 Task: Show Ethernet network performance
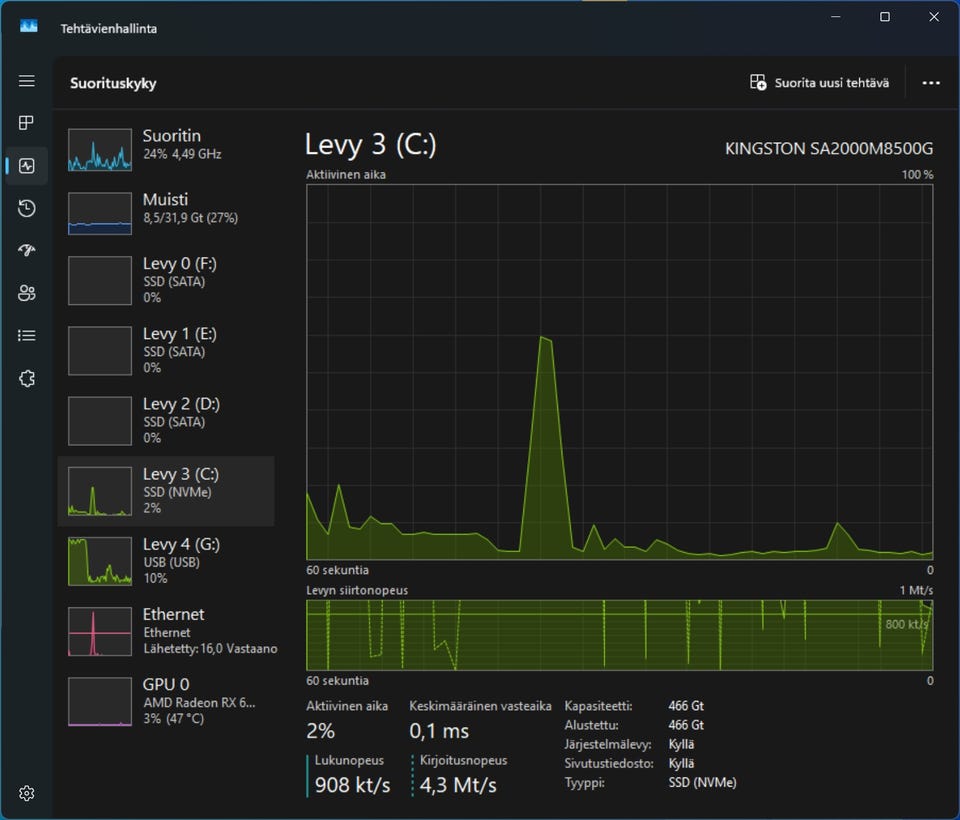(x=166, y=631)
